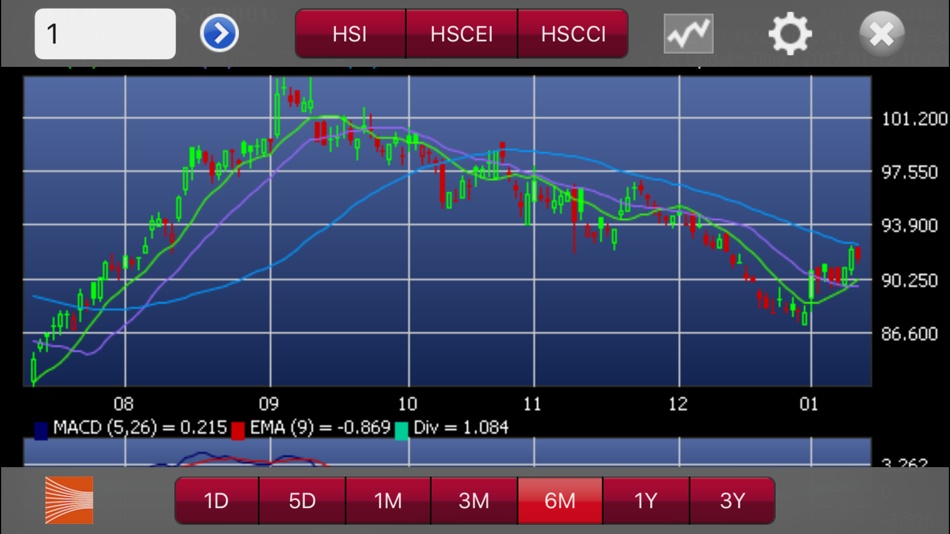Click month label 12 on time axis
The height and width of the screenshot is (534, 950).
(x=678, y=404)
